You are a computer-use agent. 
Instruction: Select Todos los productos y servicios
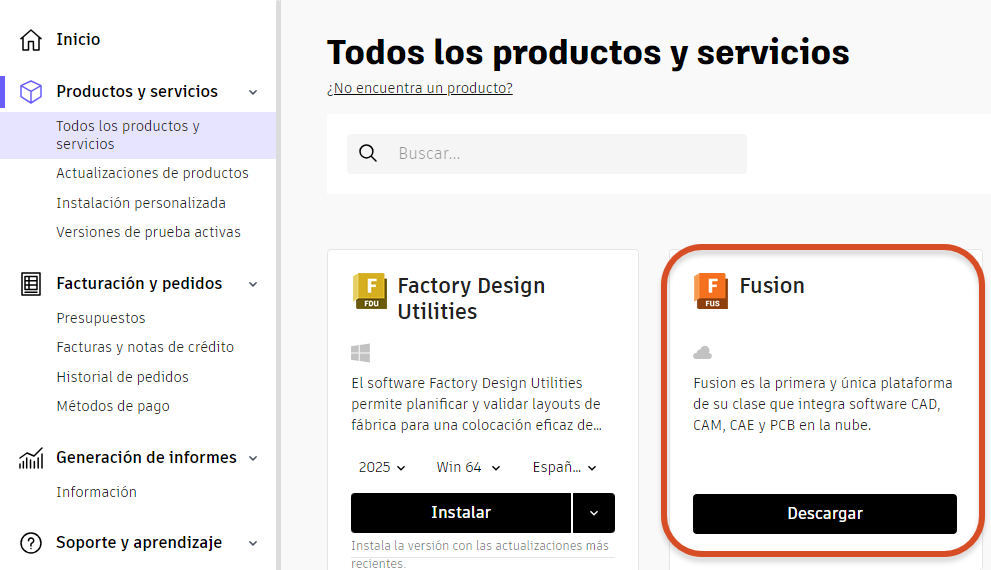(138, 135)
